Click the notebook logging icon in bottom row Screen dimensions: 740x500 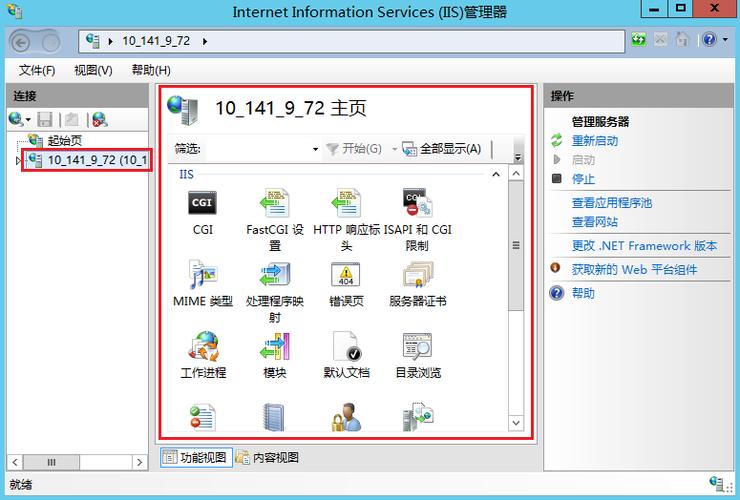[274, 417]
